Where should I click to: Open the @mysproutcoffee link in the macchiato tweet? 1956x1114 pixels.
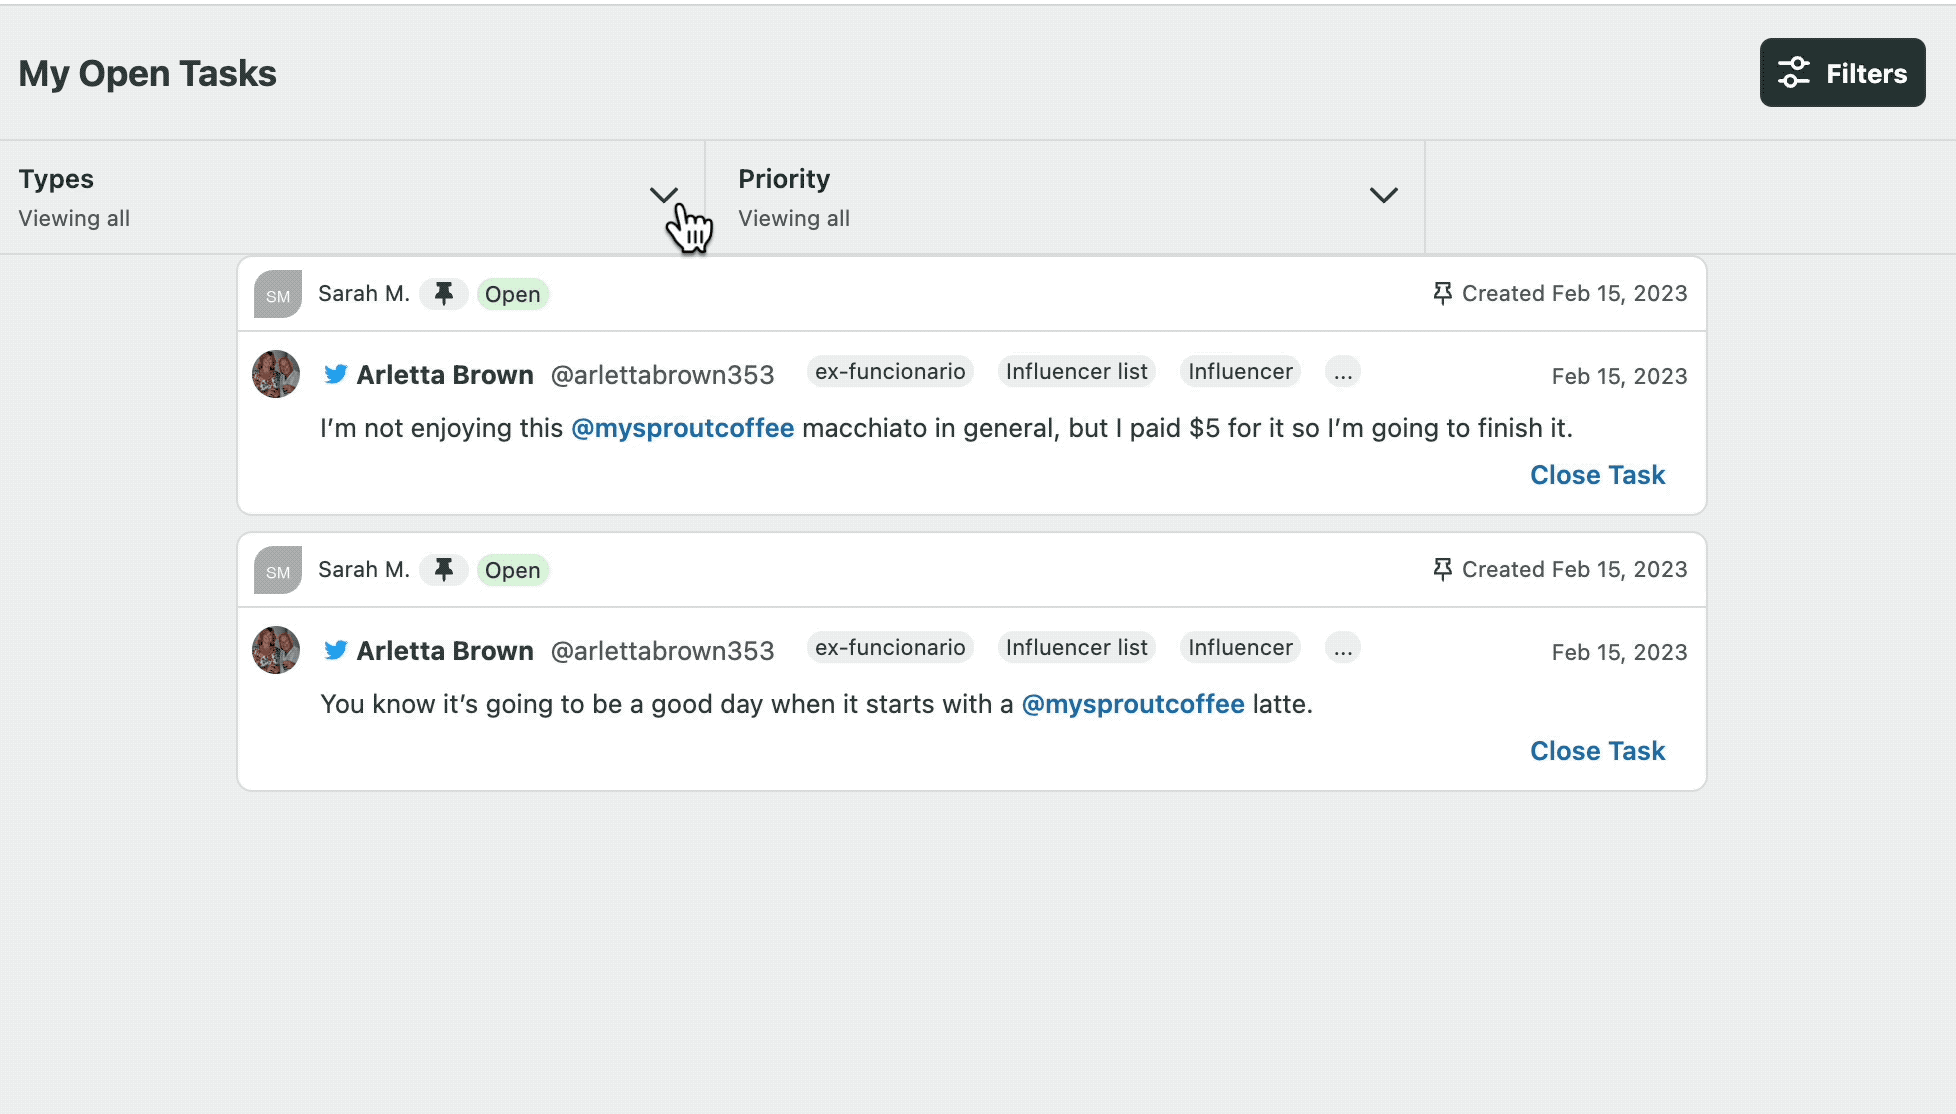pyautogui.click(x=683, y=427)
